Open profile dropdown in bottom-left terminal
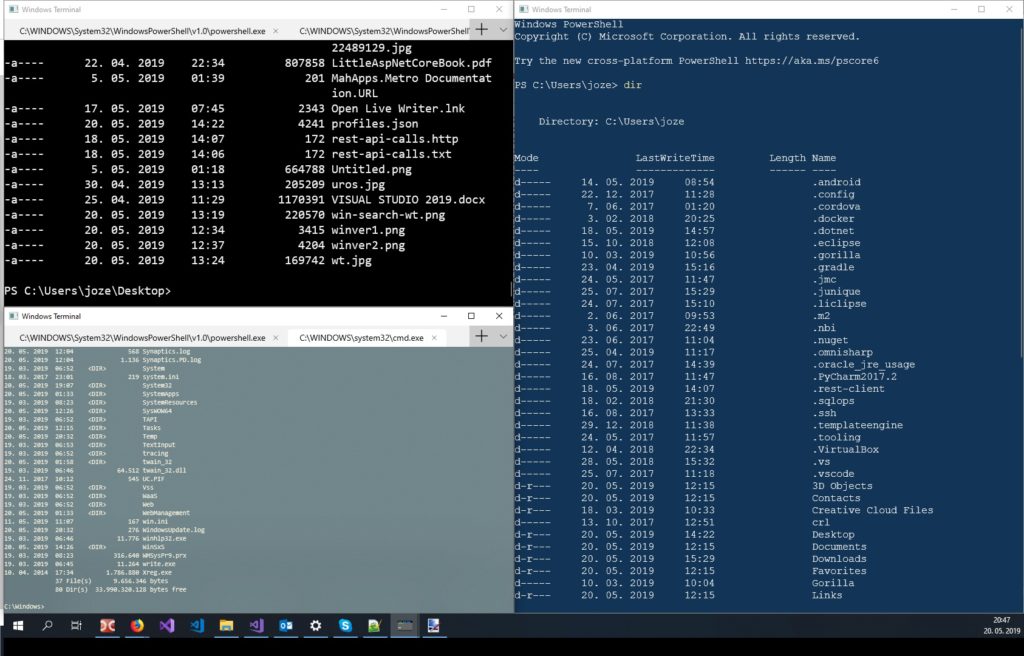The width and height of the screenshot is (1024, 656). tap(503, 336)
